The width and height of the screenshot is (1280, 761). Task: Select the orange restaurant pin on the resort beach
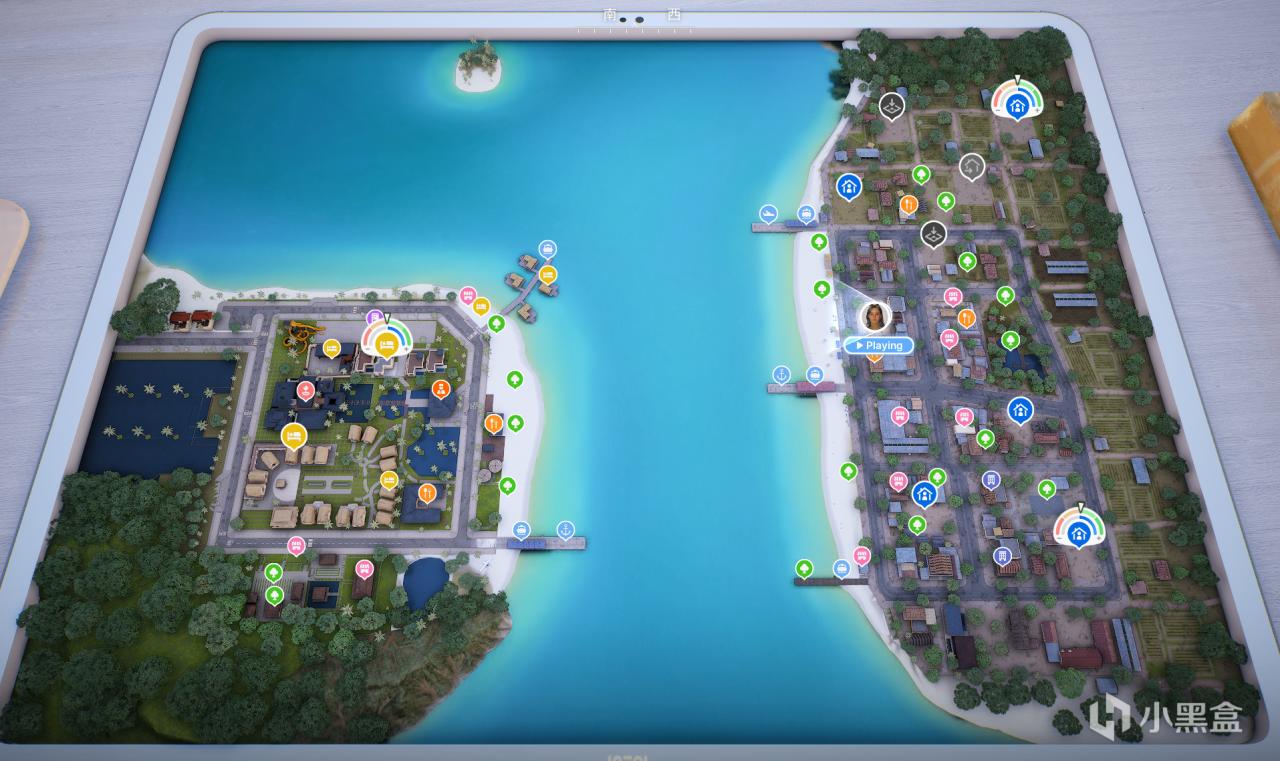[493, 423]
